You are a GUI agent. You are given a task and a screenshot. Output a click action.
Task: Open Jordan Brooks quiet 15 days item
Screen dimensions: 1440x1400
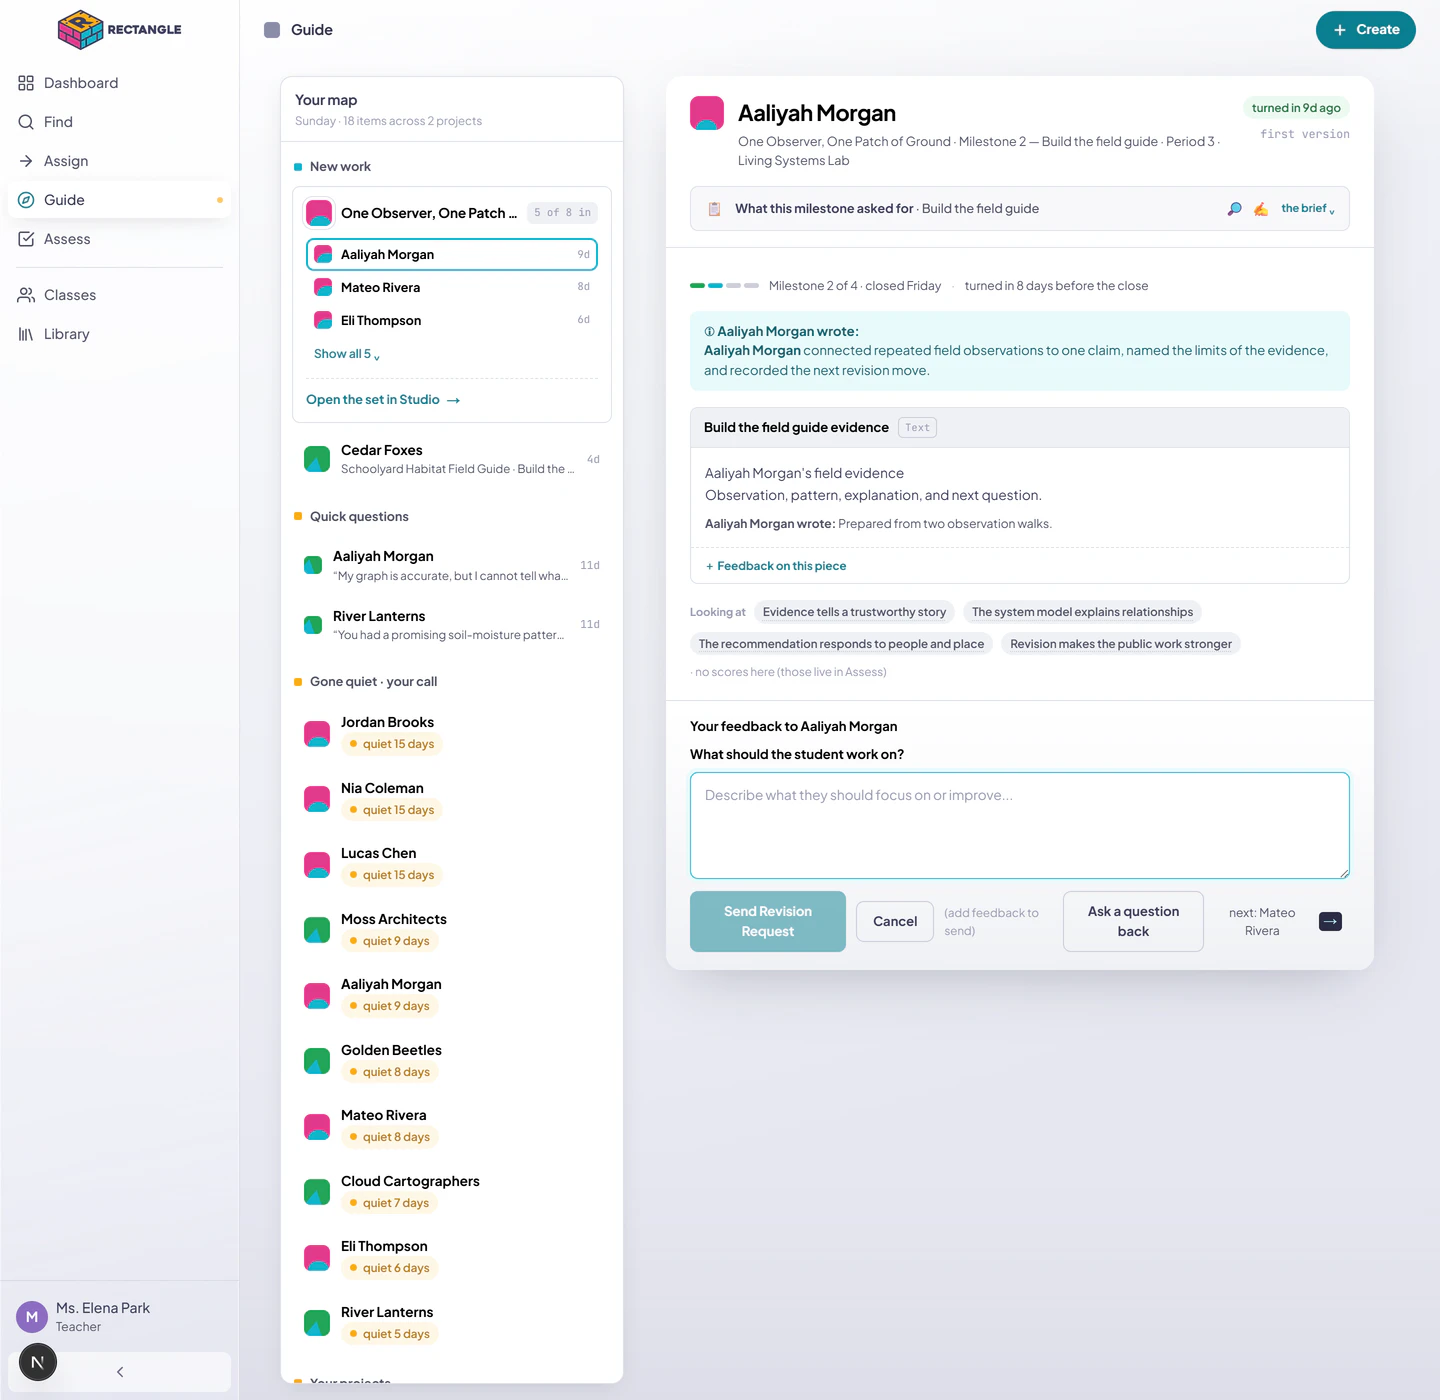[452, 733]
